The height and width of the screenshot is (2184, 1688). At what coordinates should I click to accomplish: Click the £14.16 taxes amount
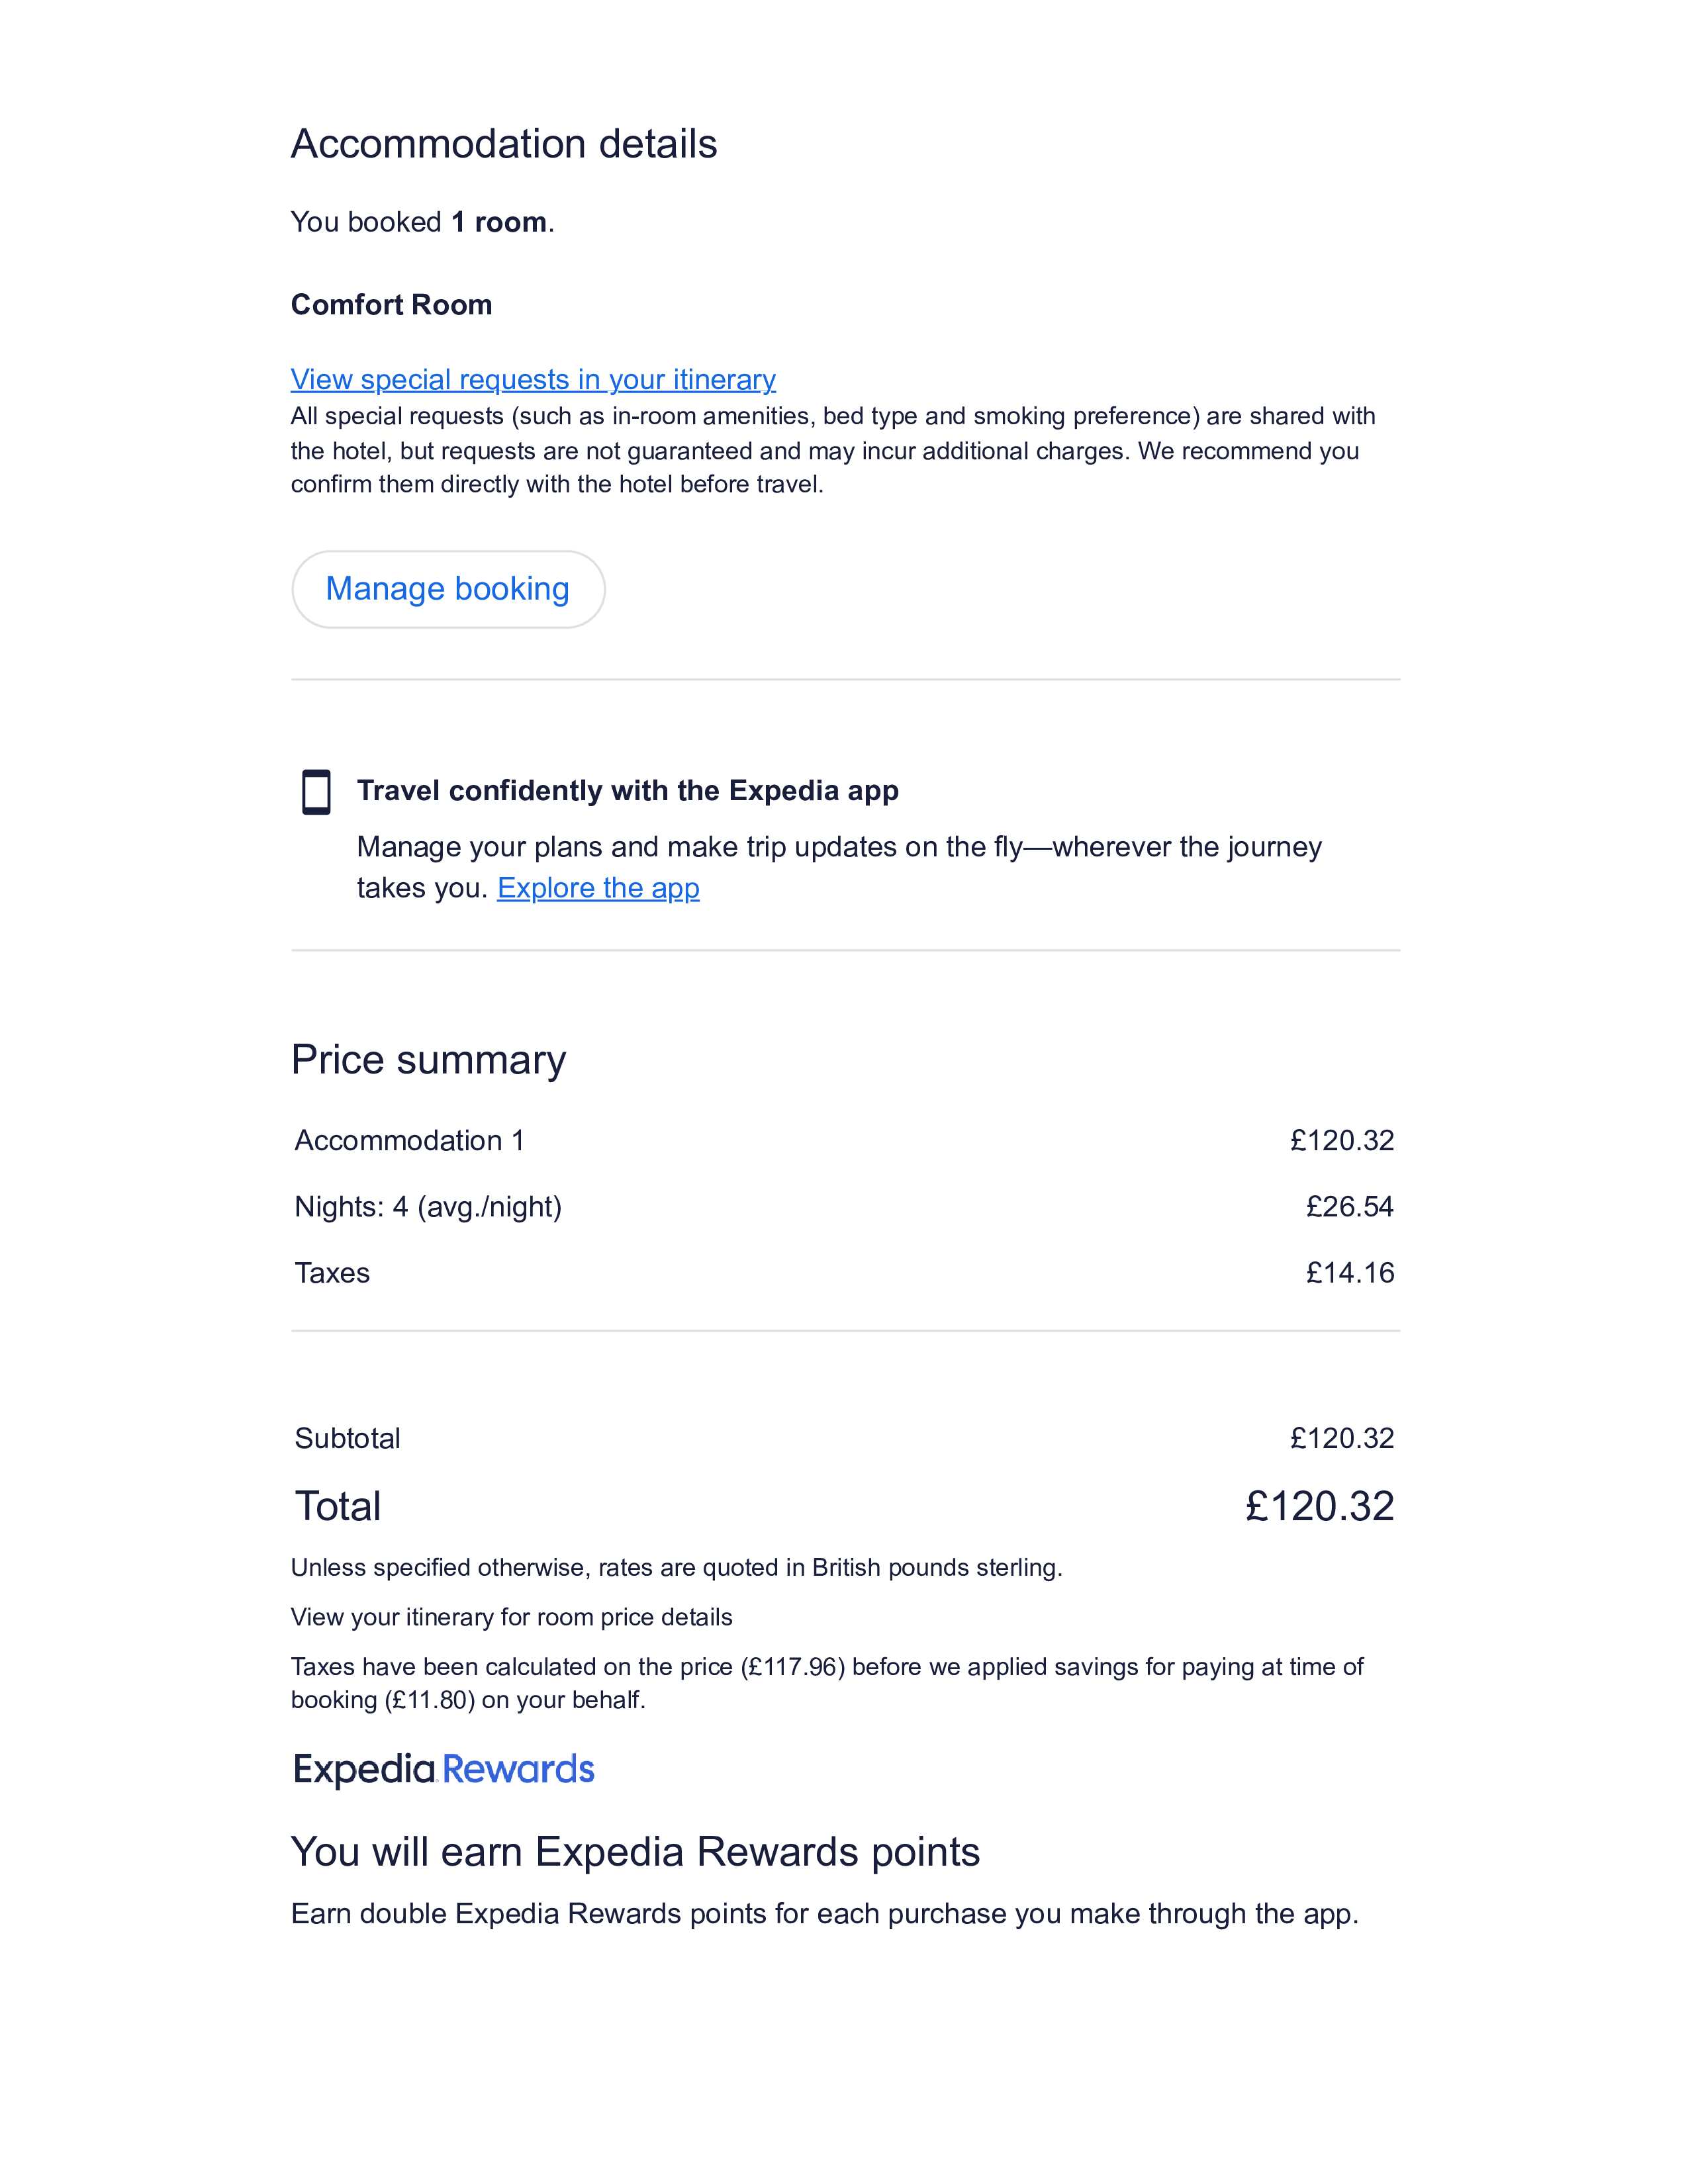click(x=1349, y=1273)
